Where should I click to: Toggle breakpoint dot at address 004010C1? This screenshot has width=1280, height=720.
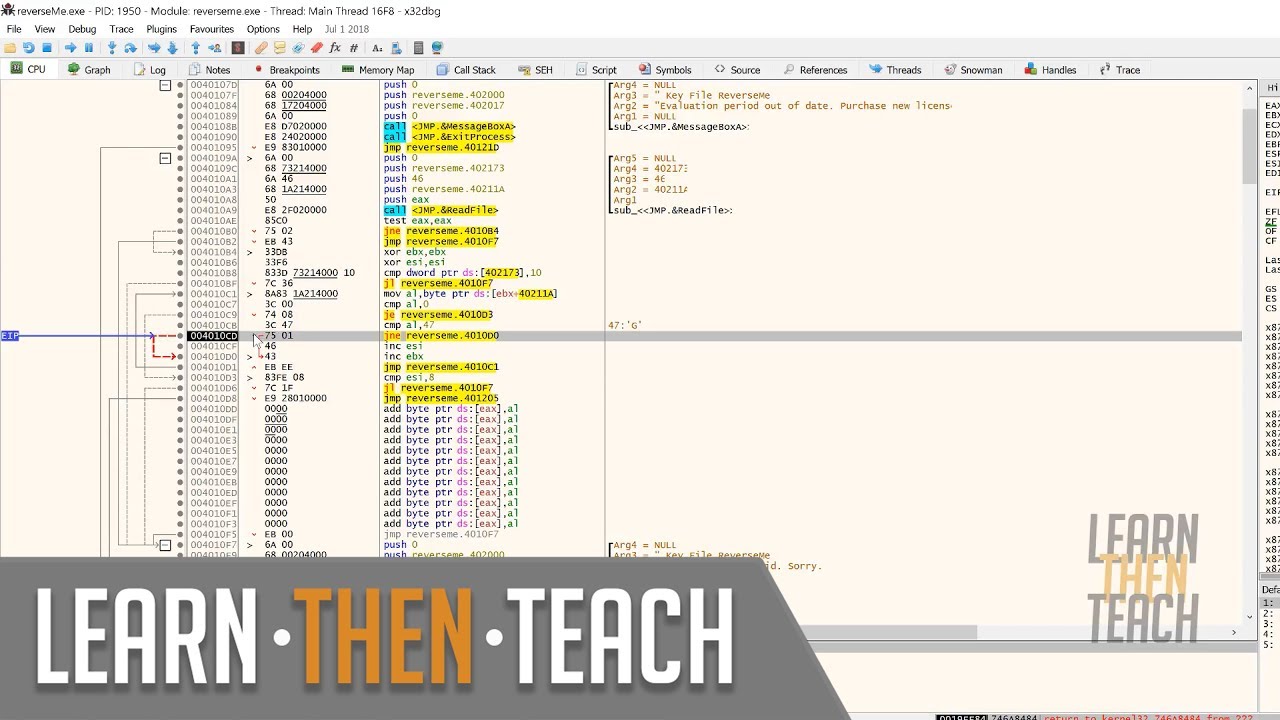[180, 294]
